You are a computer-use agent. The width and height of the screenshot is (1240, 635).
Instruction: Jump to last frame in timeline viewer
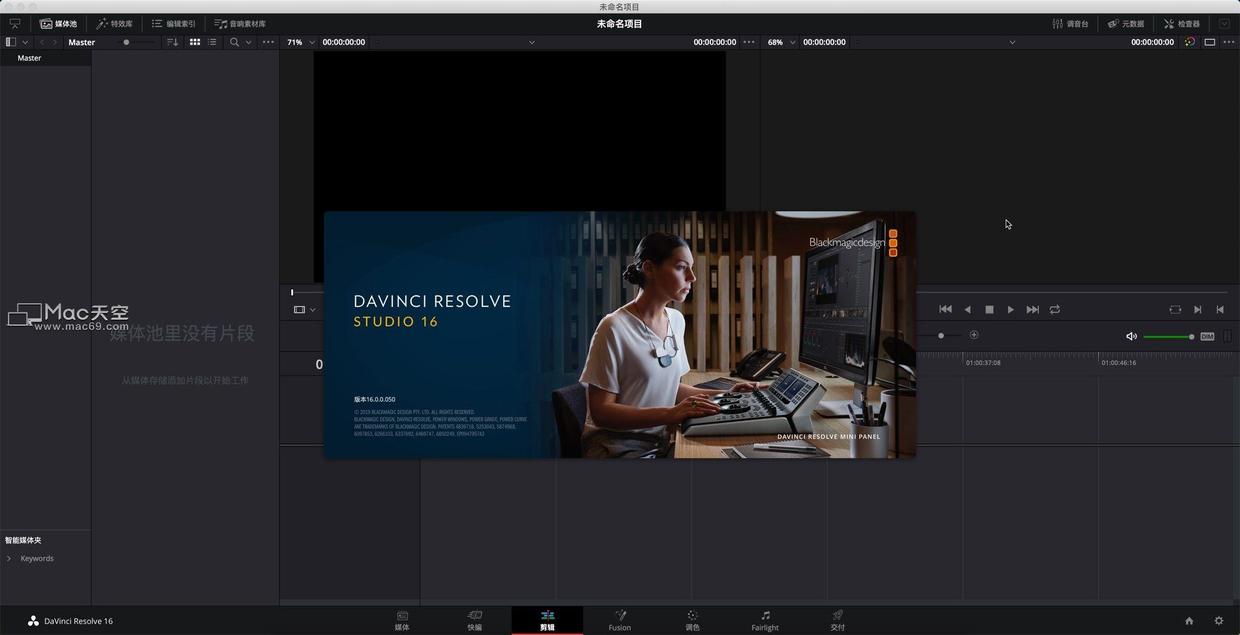(x=1033, y=309)
